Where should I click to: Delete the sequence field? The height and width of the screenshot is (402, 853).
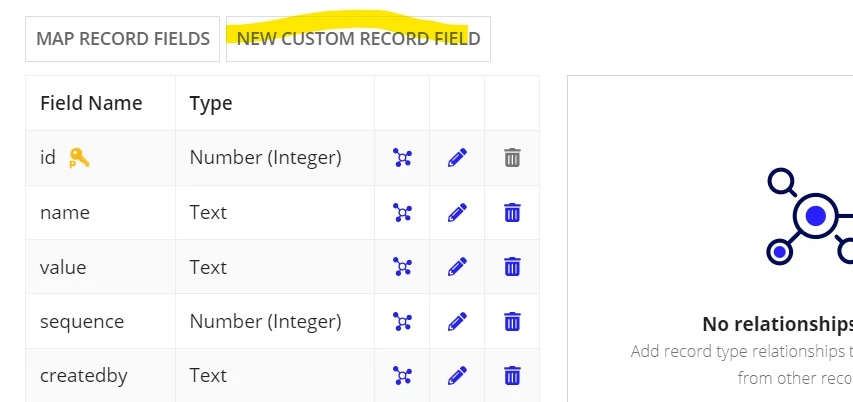pos(512,321)
